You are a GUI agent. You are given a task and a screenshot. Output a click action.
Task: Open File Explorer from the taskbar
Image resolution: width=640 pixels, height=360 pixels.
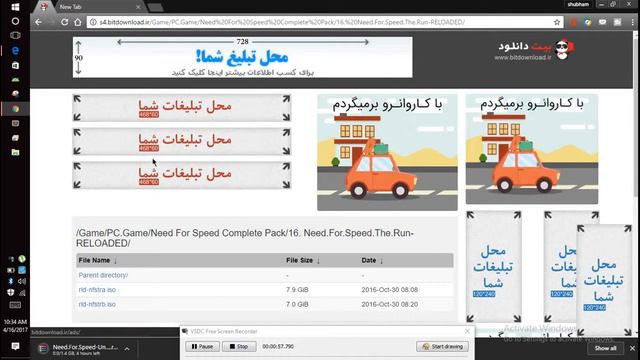(15, 152)
